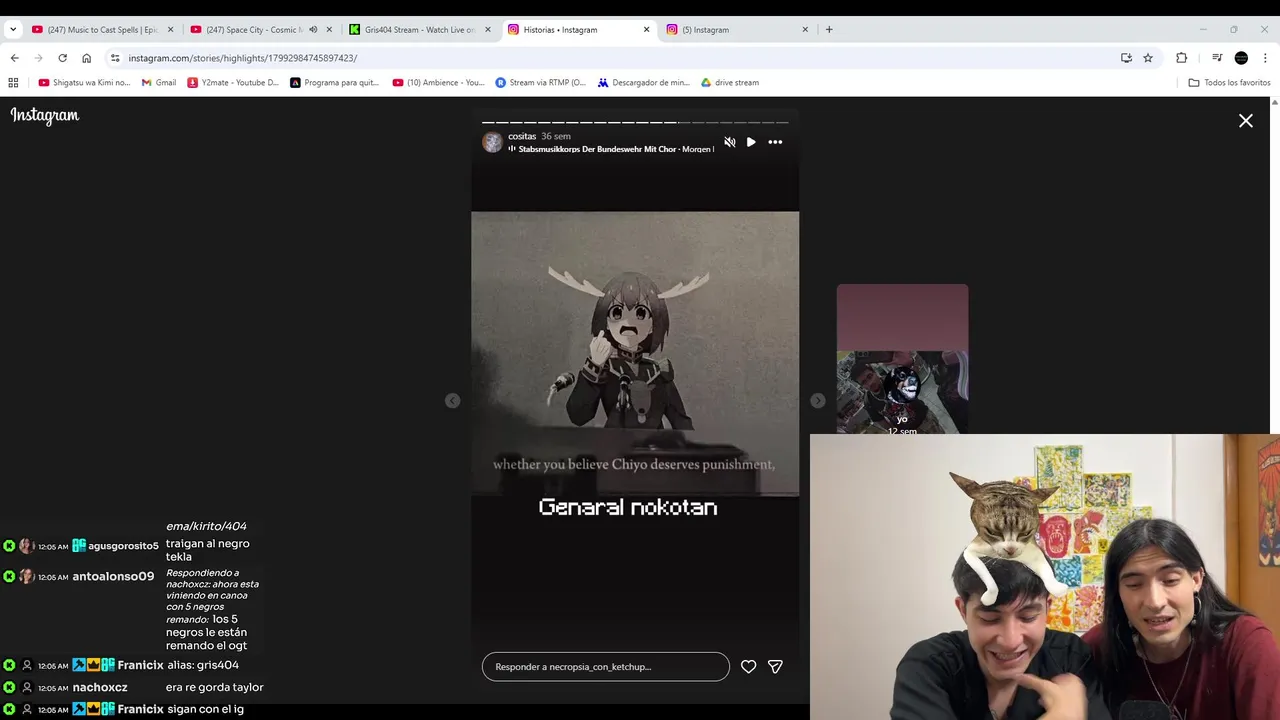Click the cositas highlight name
The image size is (1280, 720).
[522, 136]
